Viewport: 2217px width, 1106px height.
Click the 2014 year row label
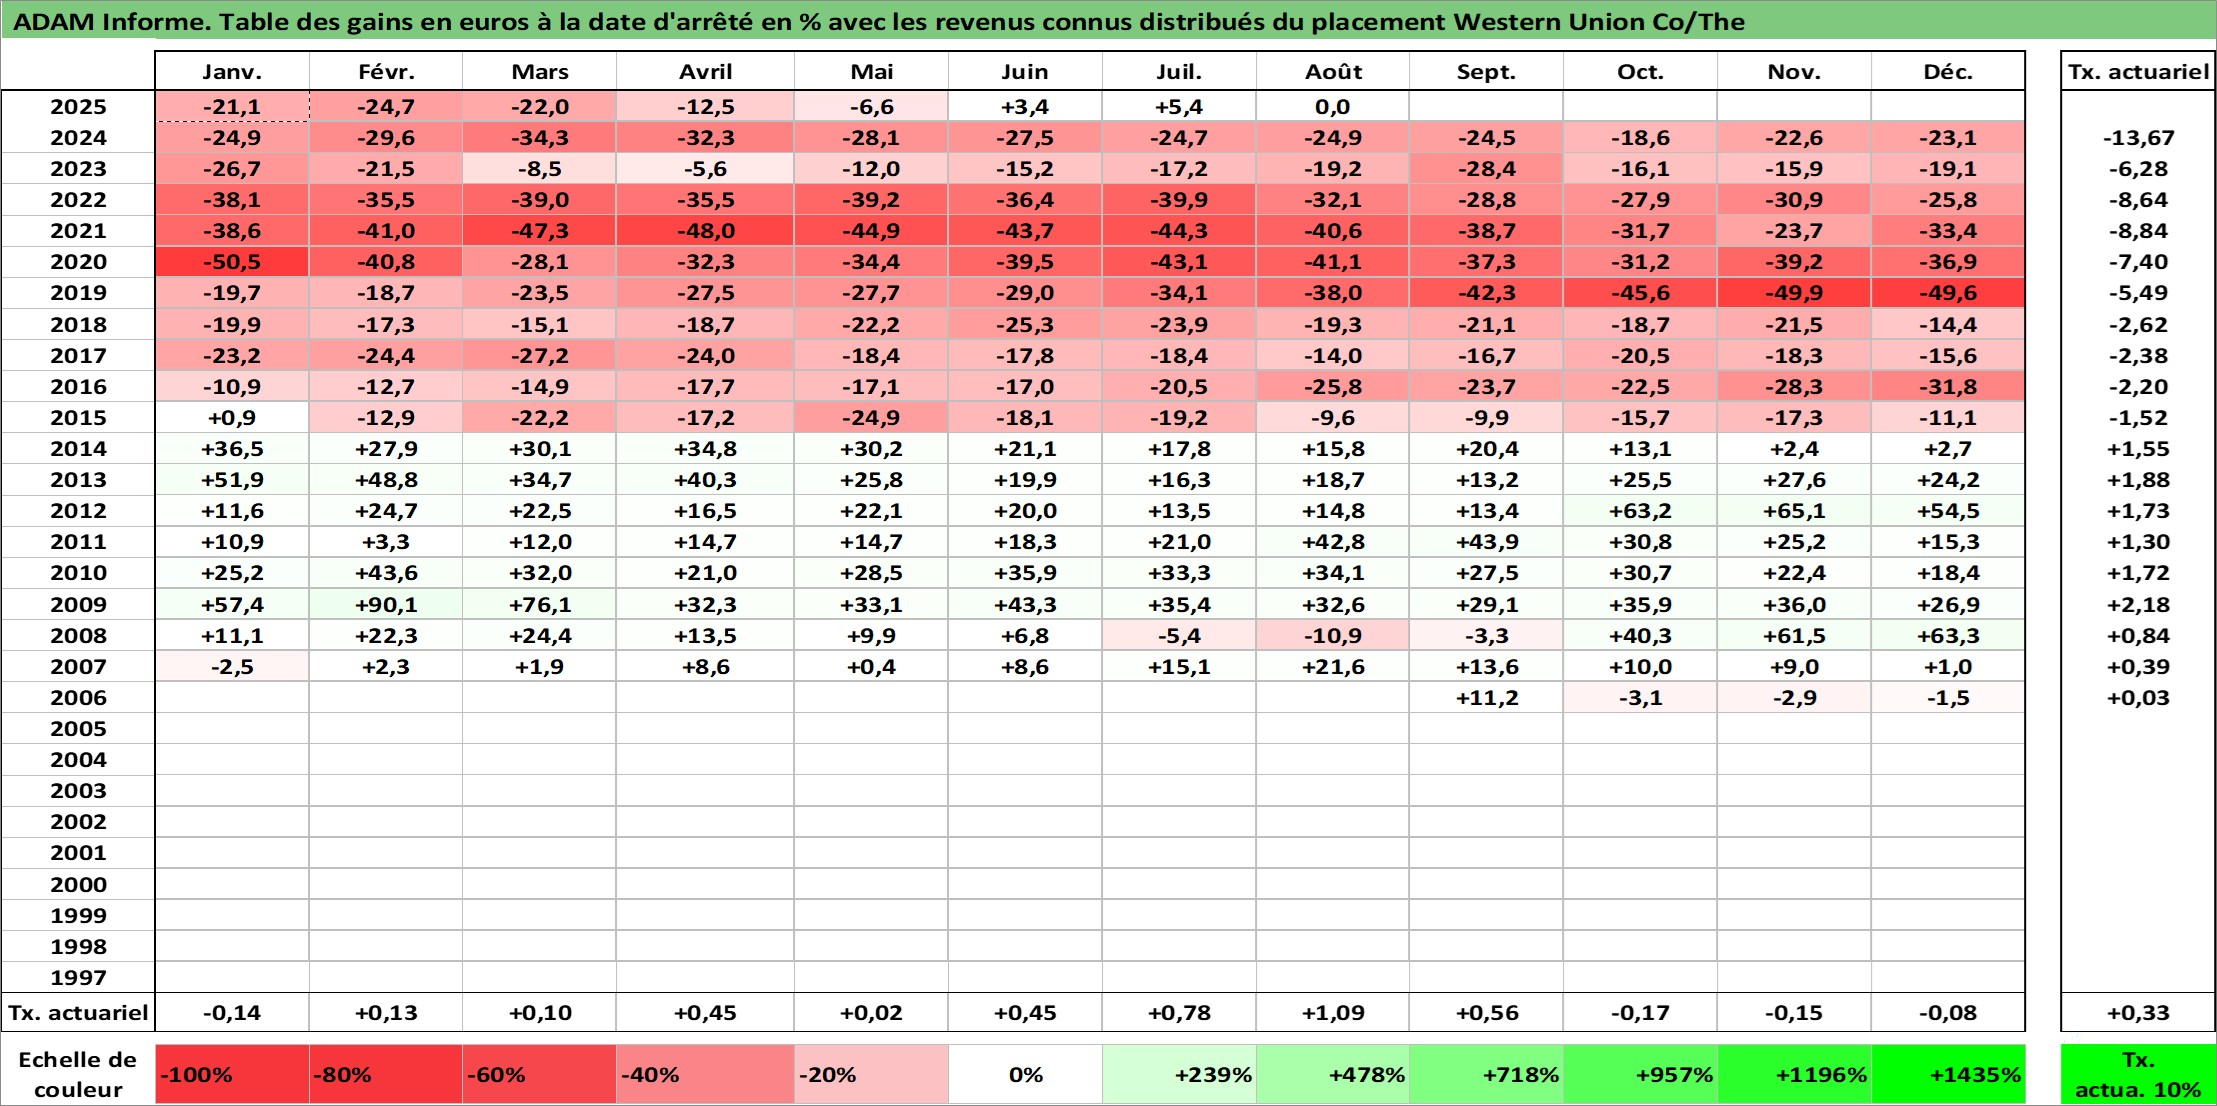[x=78, y=449]
